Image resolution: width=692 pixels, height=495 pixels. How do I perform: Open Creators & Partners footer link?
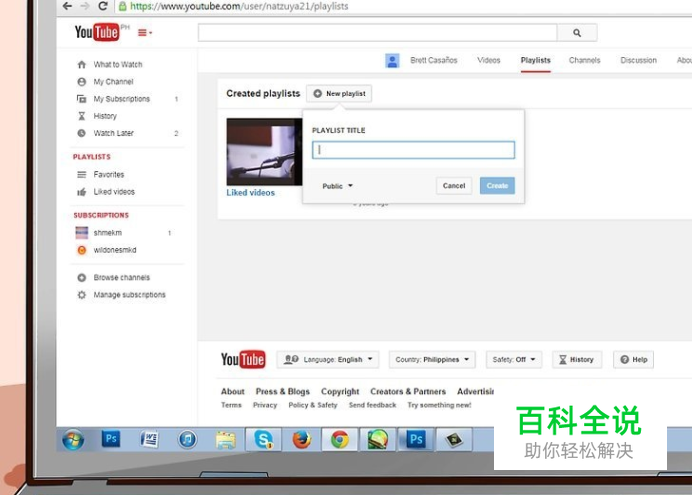tap(408, 391)
